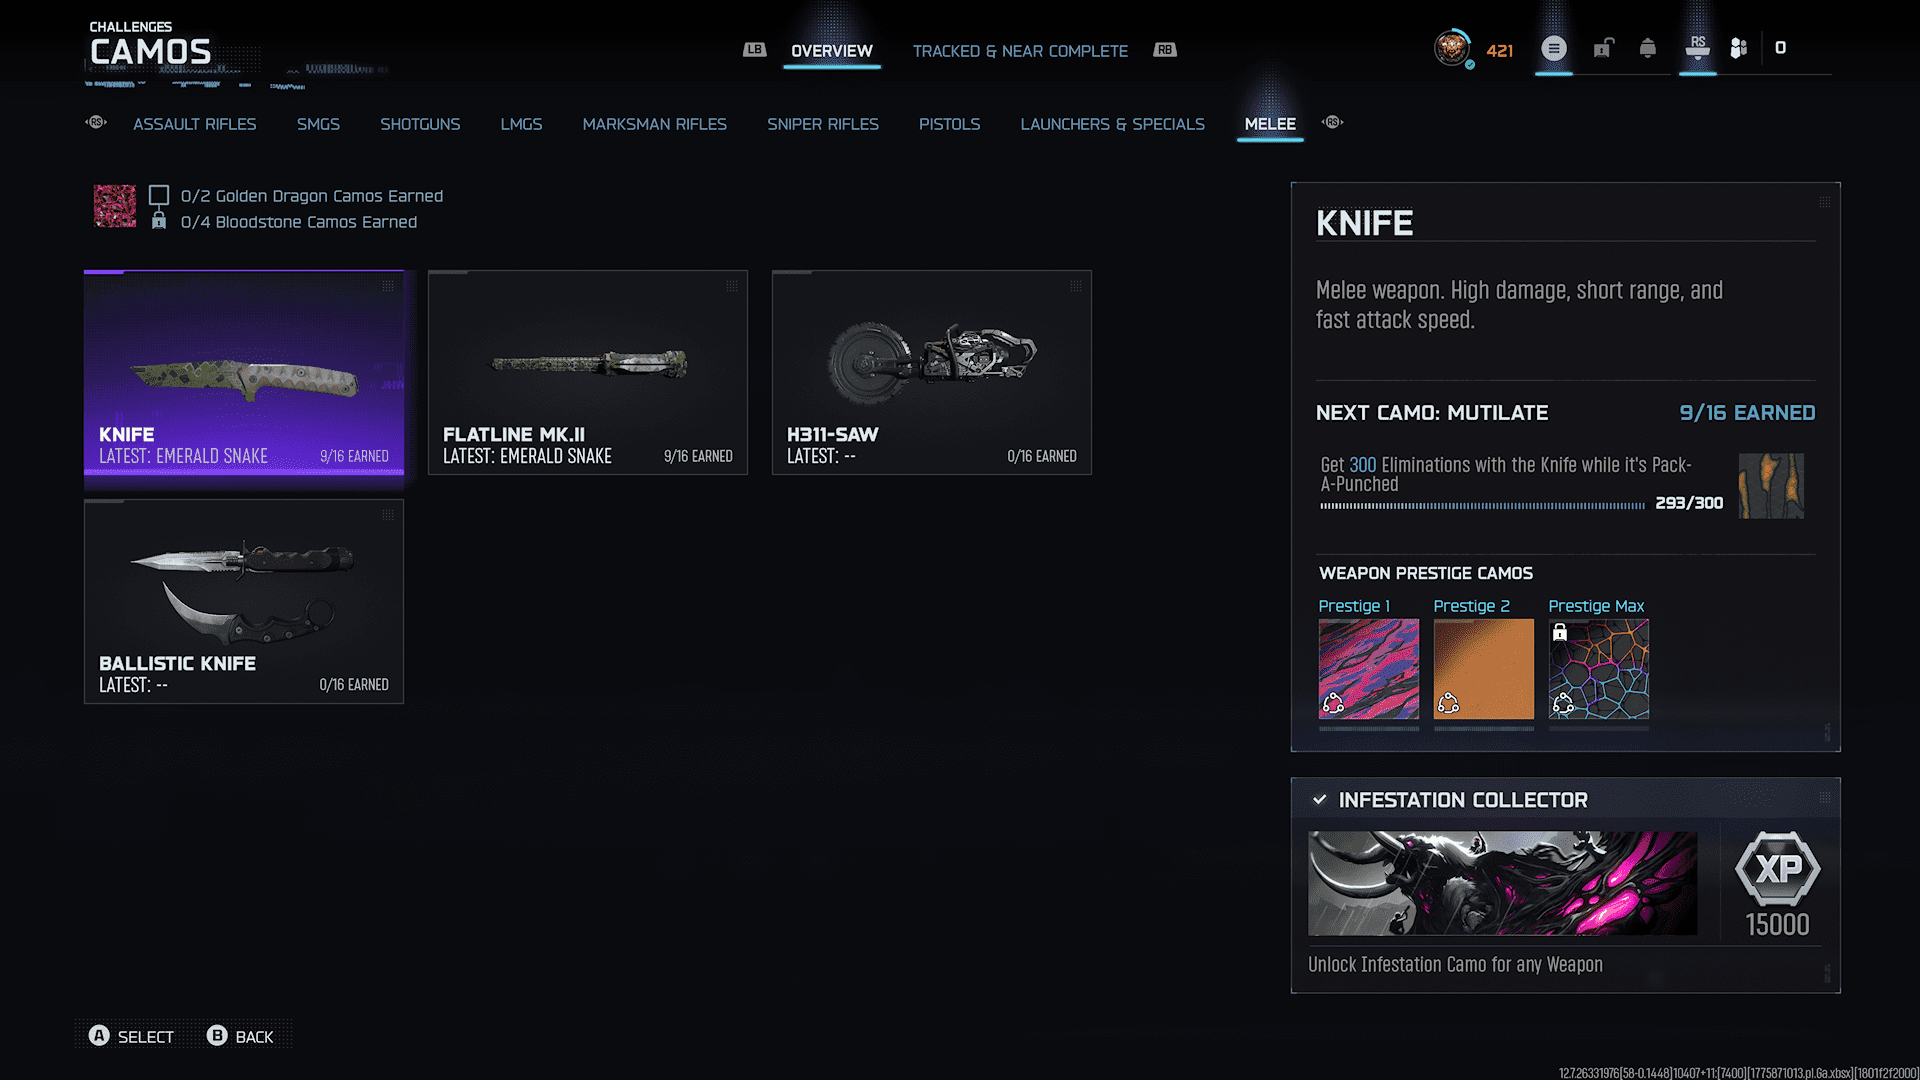Open the Sniper Rifles category tab
The width and height of the screenshot is (1920, 1080).
tap(823, 124)
